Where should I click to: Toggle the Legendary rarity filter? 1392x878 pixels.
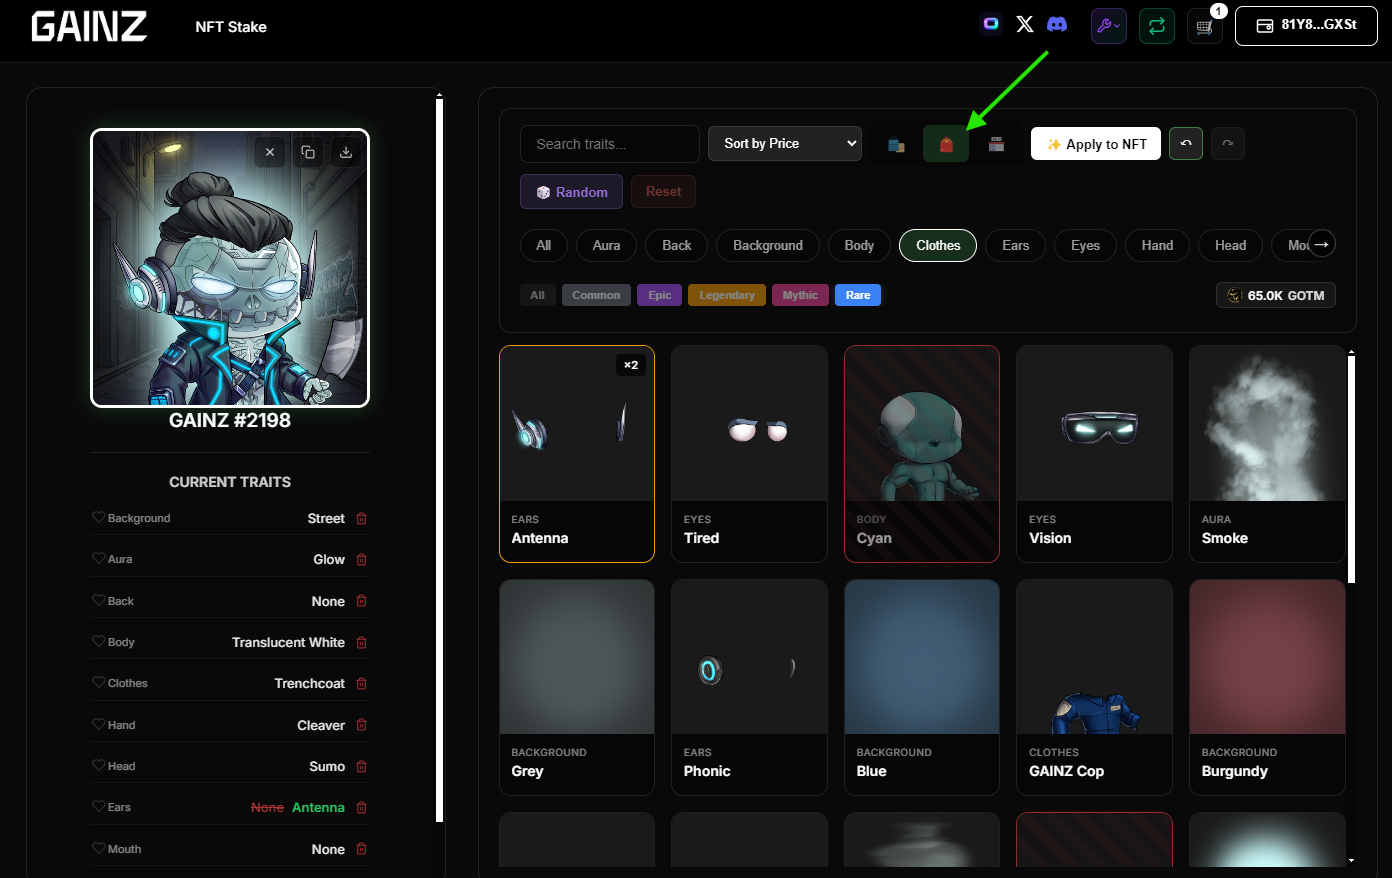coord(727,295)
